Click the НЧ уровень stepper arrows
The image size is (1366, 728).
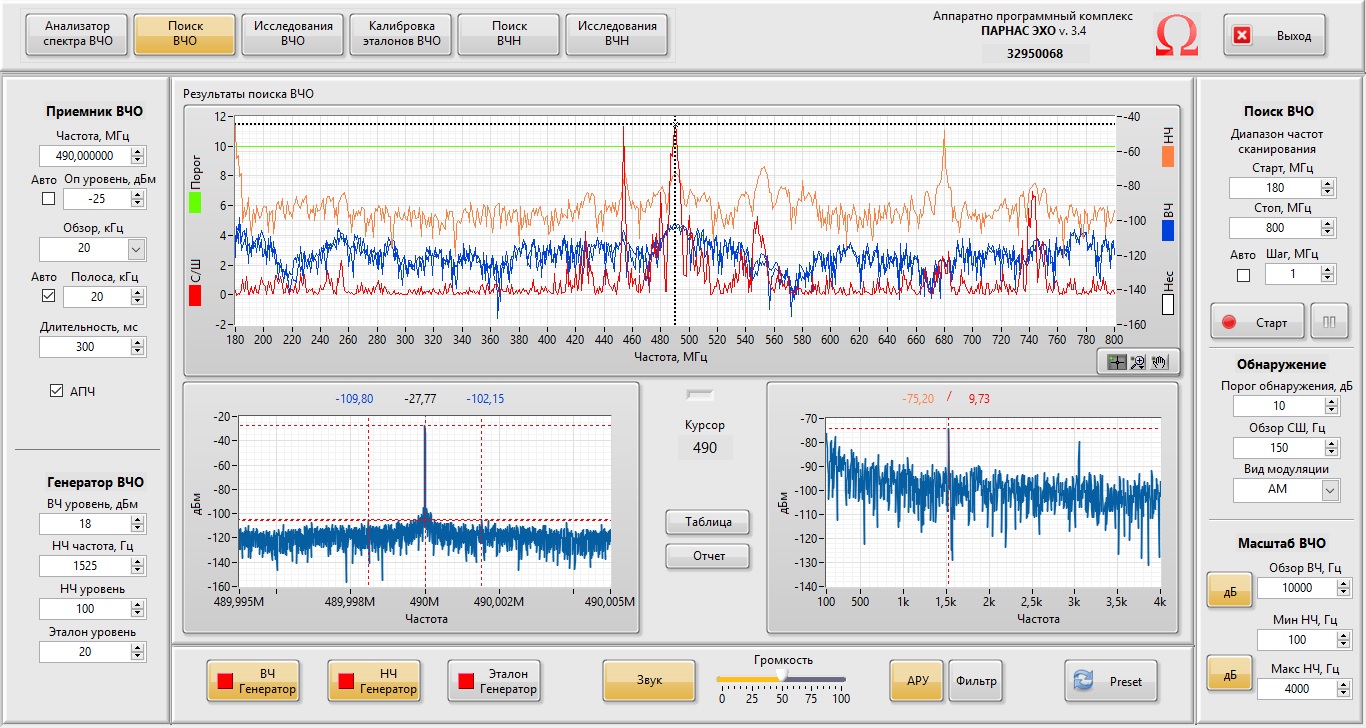138,609
